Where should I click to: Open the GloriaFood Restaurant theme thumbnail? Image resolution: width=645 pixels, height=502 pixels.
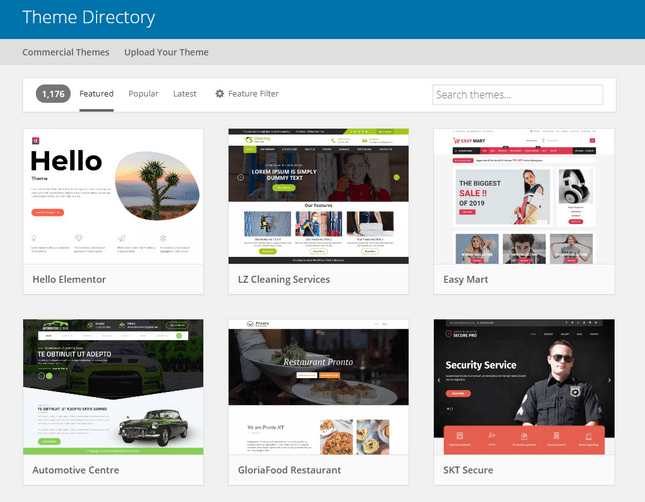point(318,387)
